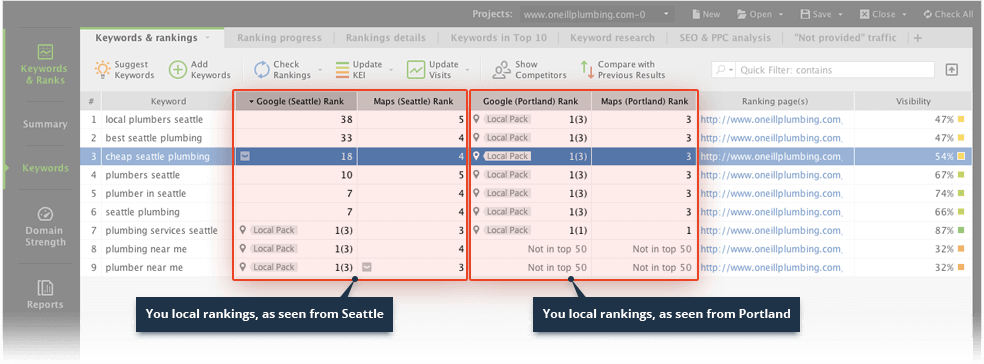This screenshot has height=364, width=984.
Task: Click the plus icon to add a tab
Action: click(x=918, y=38)
